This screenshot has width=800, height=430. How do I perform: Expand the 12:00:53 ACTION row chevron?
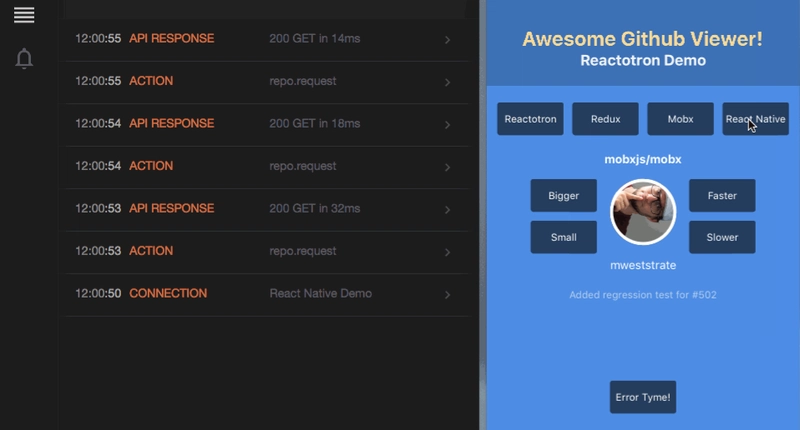click(447, 252)
